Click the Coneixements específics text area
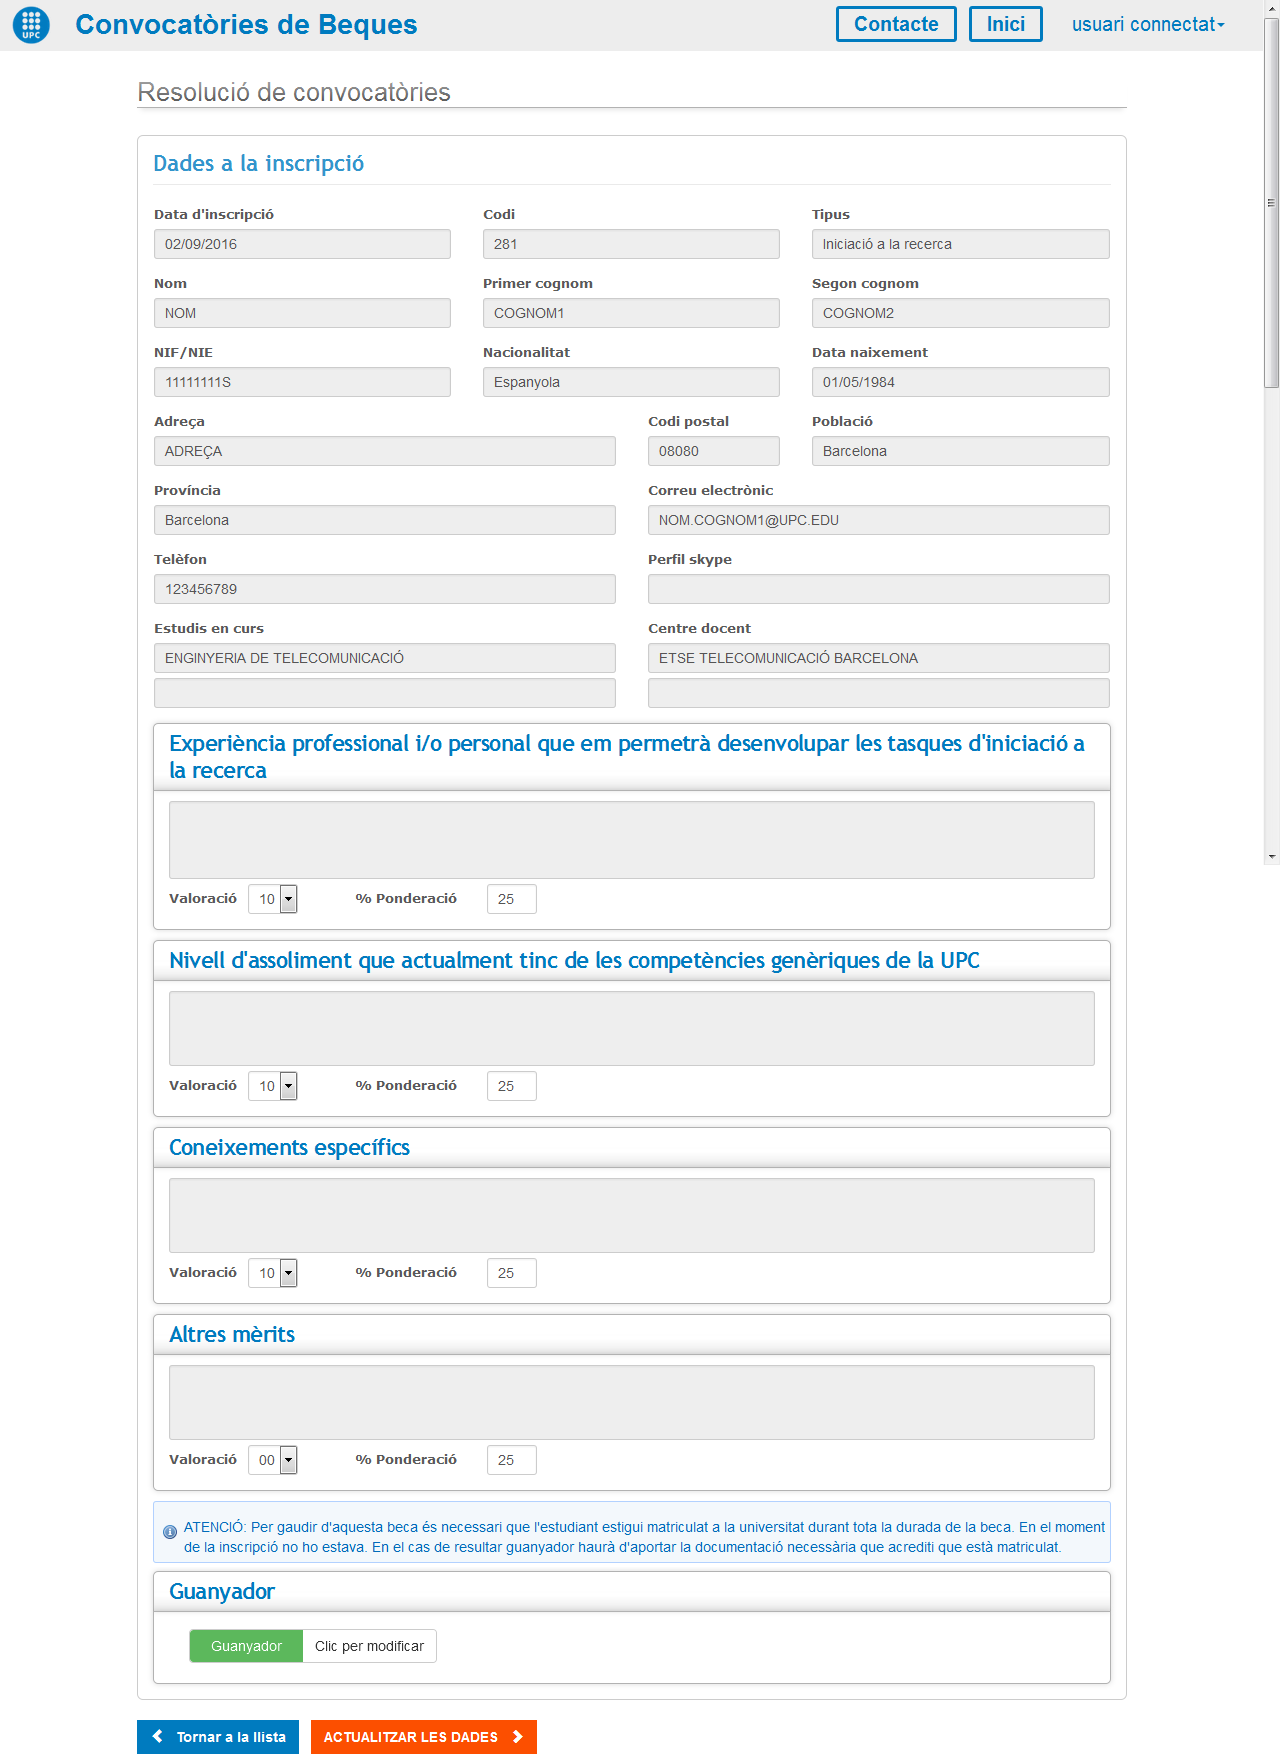 (x=631, y=1215)
